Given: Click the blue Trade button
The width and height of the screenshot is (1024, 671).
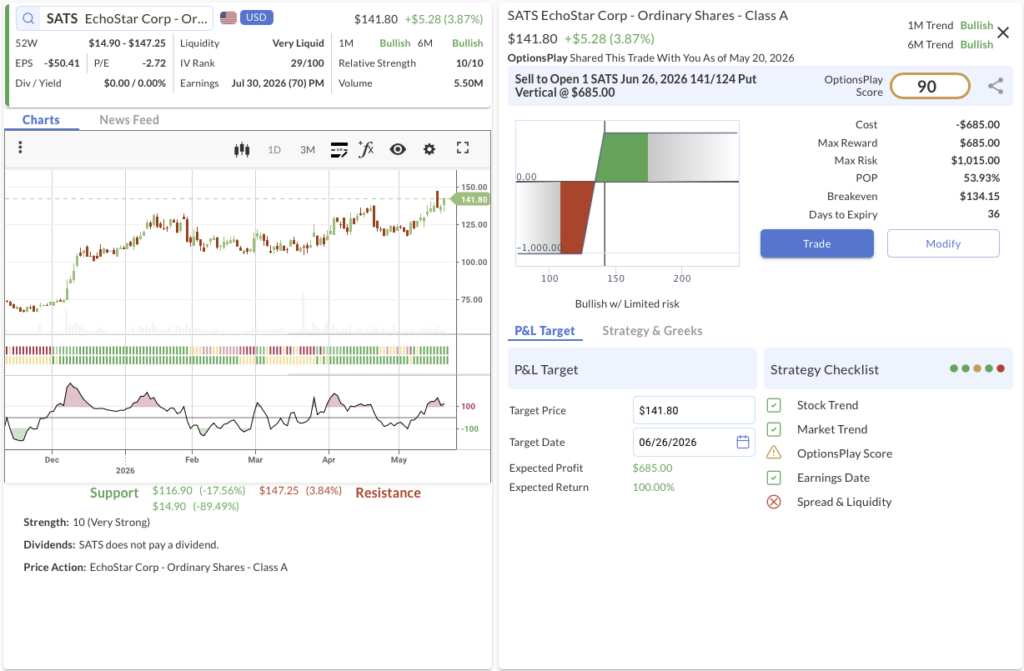Looking at the screenshot, I should (x=816, y=244).
